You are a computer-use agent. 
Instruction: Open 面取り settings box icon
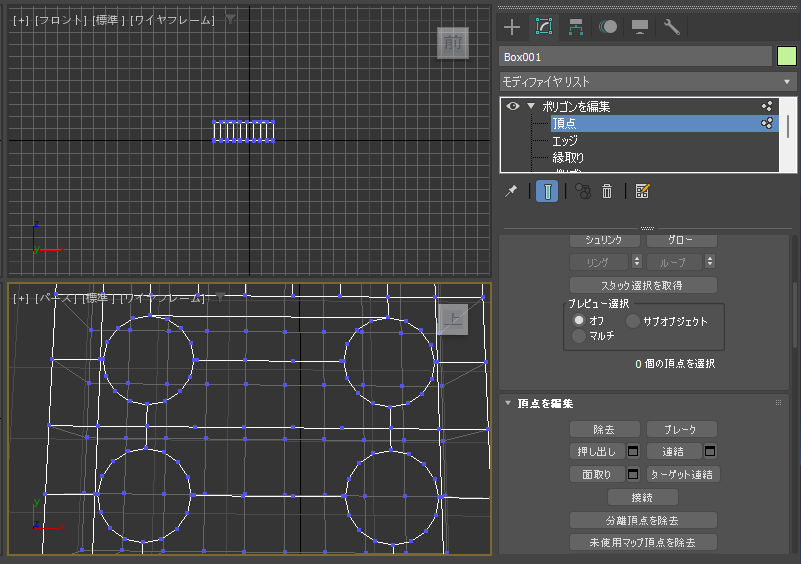click(x=633, y=474)
